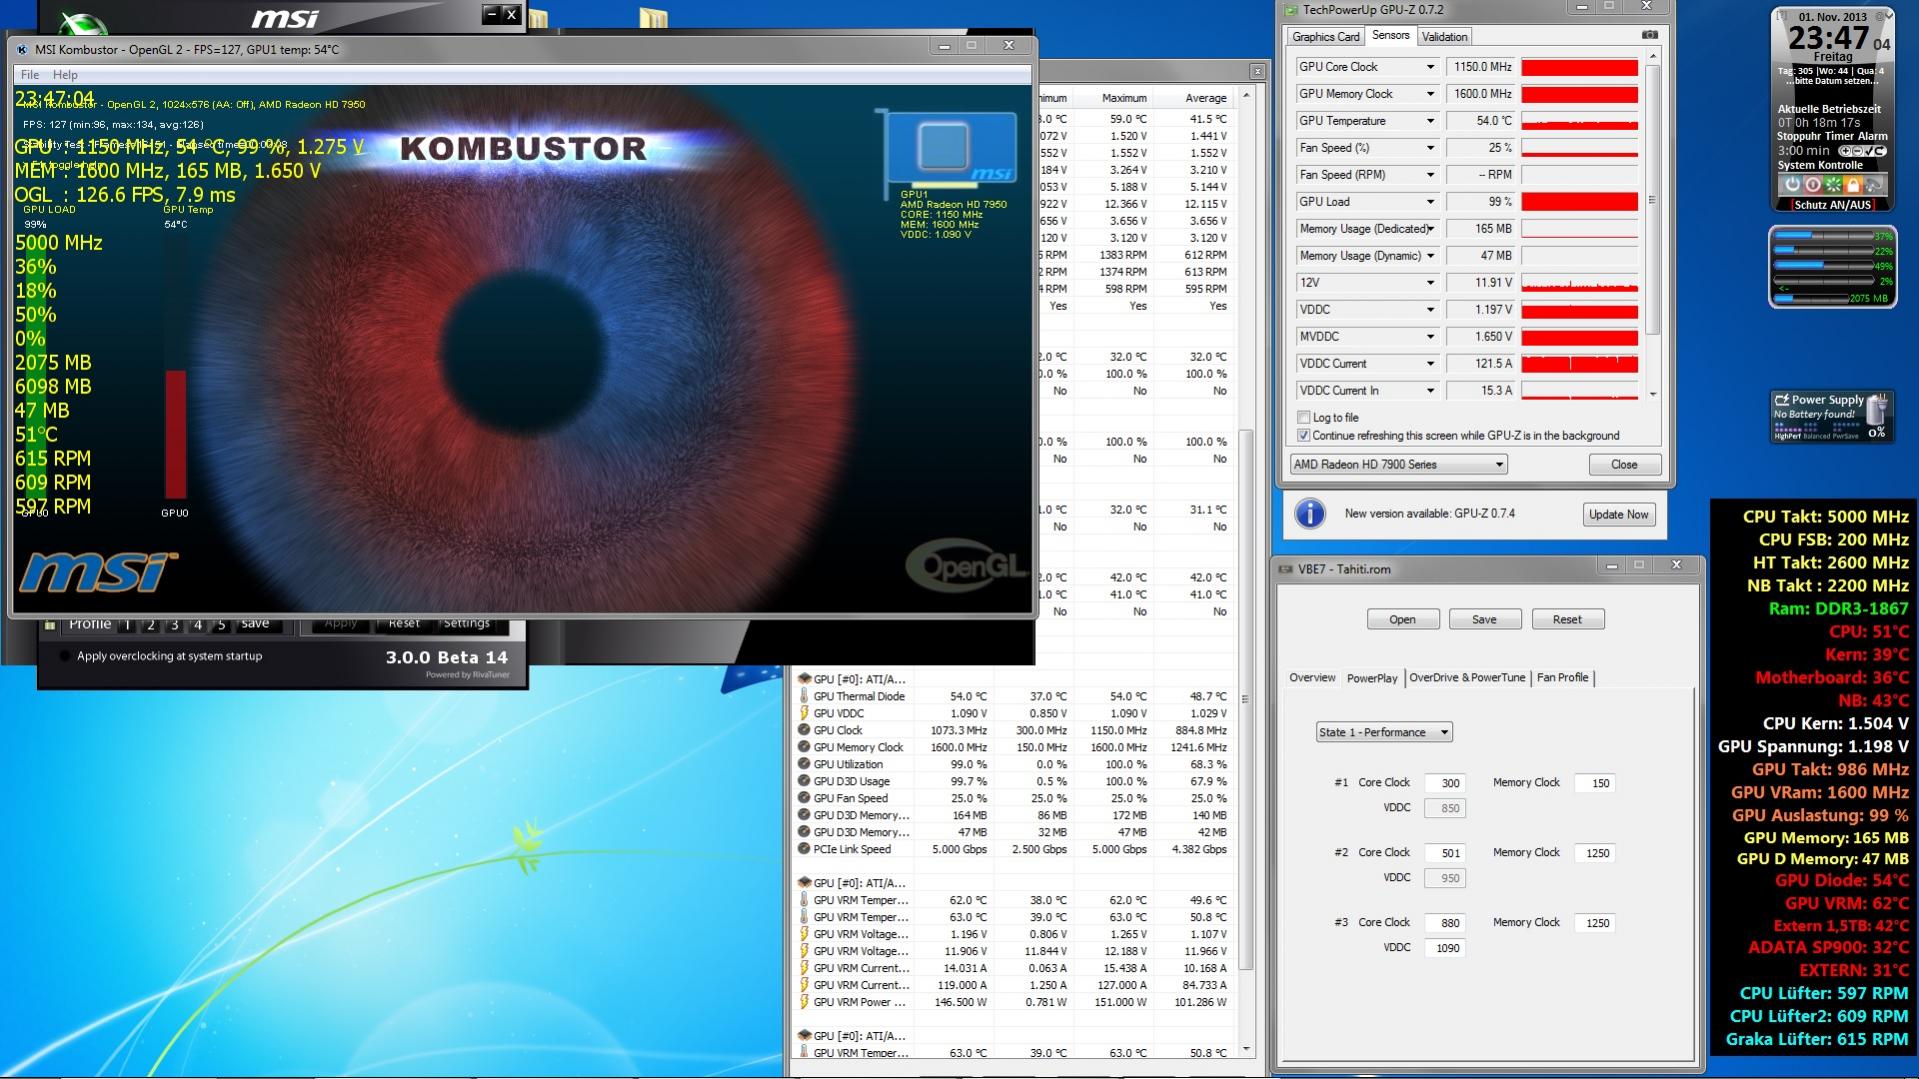Click the round icon beside GPU Fan Speed row
Image resolution: width=1919 pixels, height=1079 pixels.
coord(804,798)
